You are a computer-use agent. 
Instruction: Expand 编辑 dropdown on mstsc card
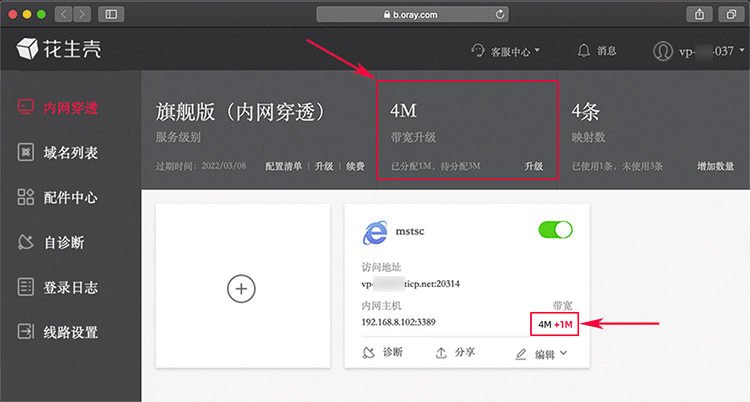pyautogui.click(x=541, y=354)
